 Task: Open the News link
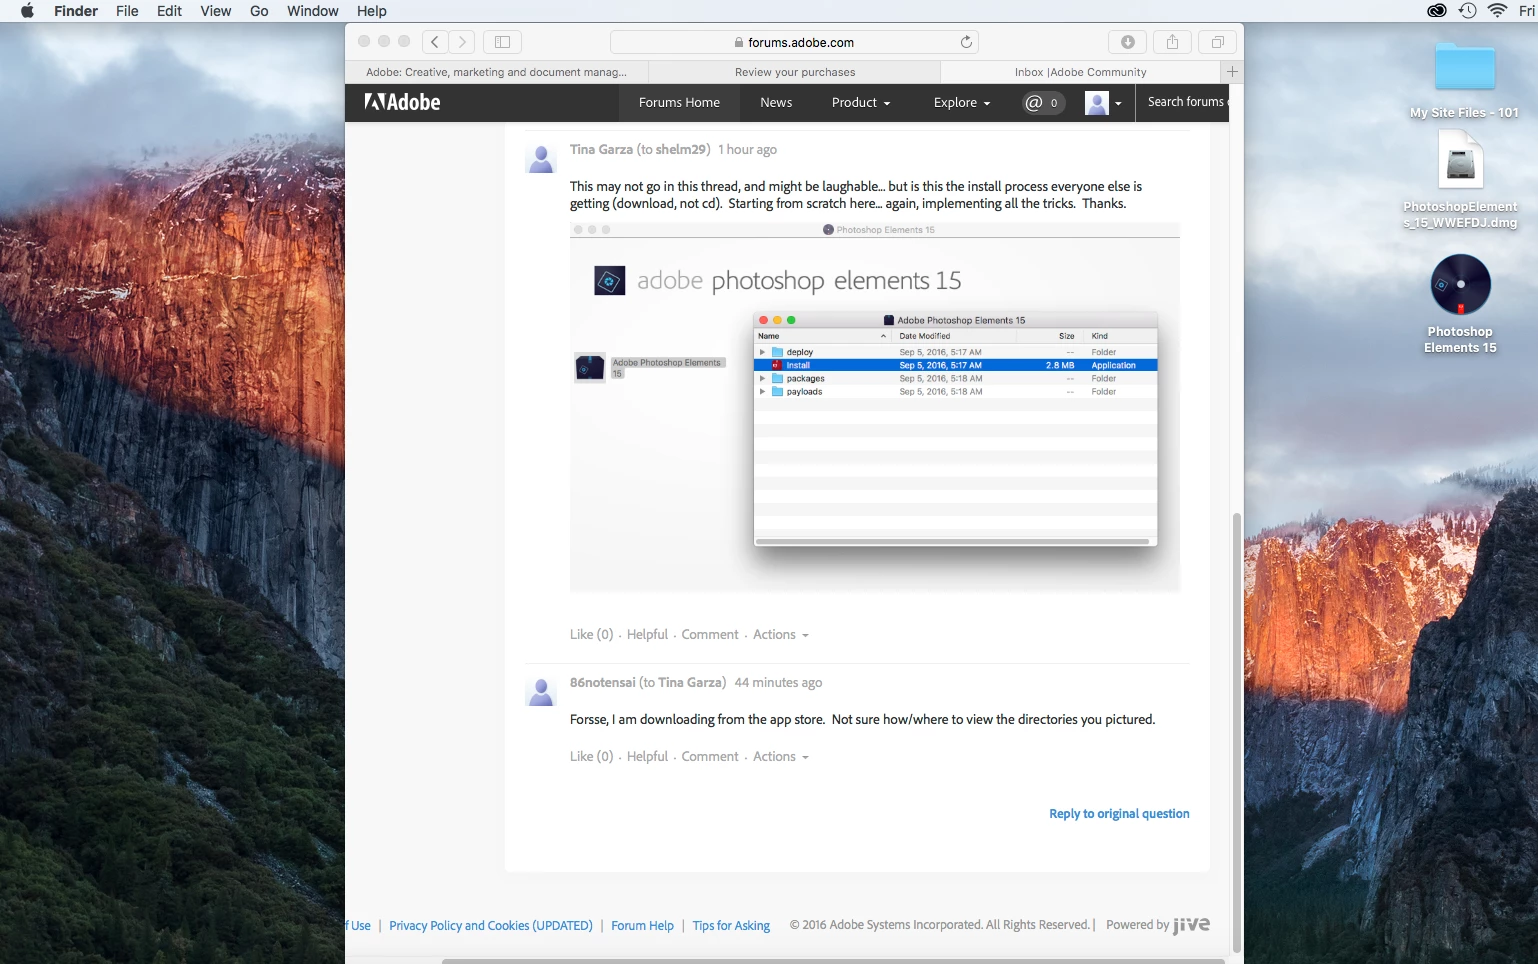click(x=776, y=102)
